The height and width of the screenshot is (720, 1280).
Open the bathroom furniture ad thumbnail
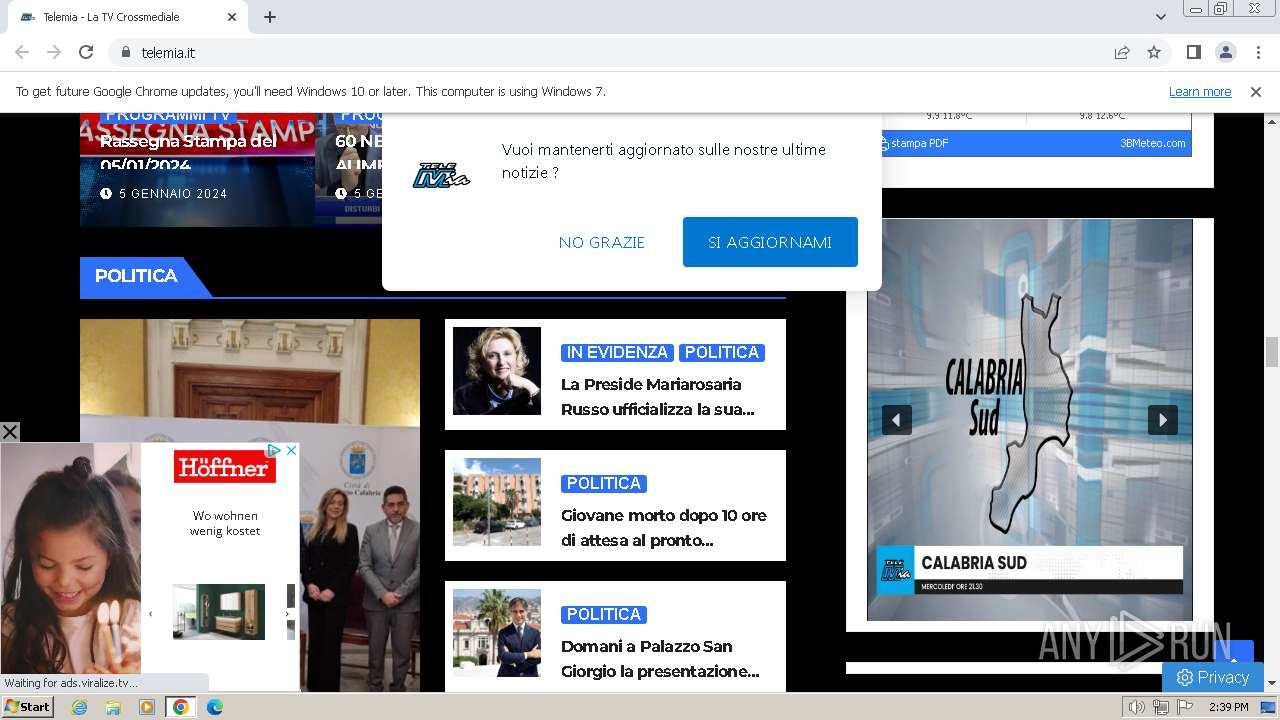[x=219, y=612]
